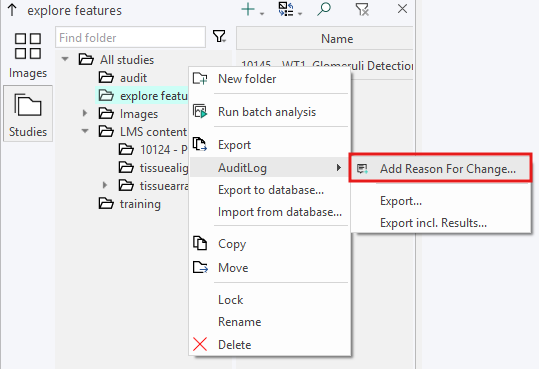Open the view options dropdown arrow
The image size is (539, 369).
[x=300, y=14]
